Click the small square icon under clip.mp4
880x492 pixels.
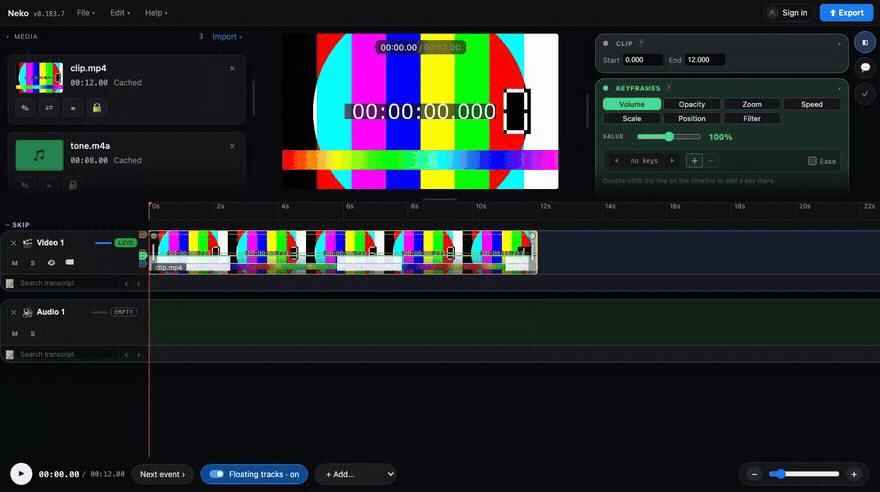pos(73,108)
